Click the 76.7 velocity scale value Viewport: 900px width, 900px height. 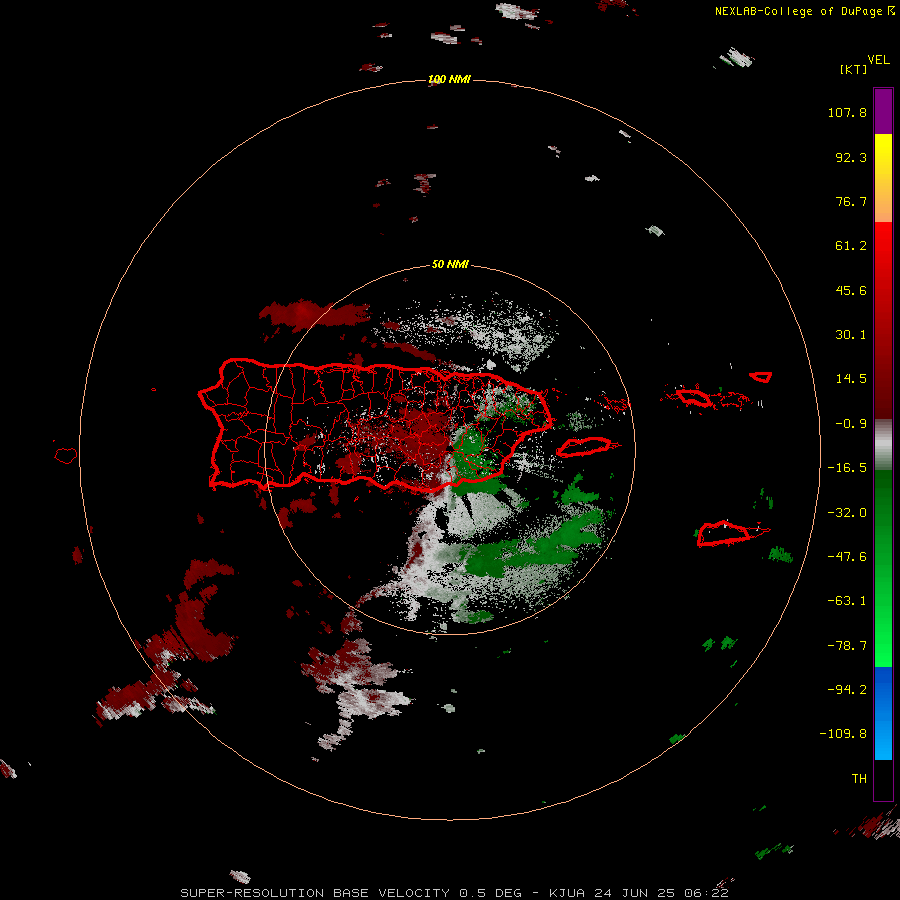[851, 201]
